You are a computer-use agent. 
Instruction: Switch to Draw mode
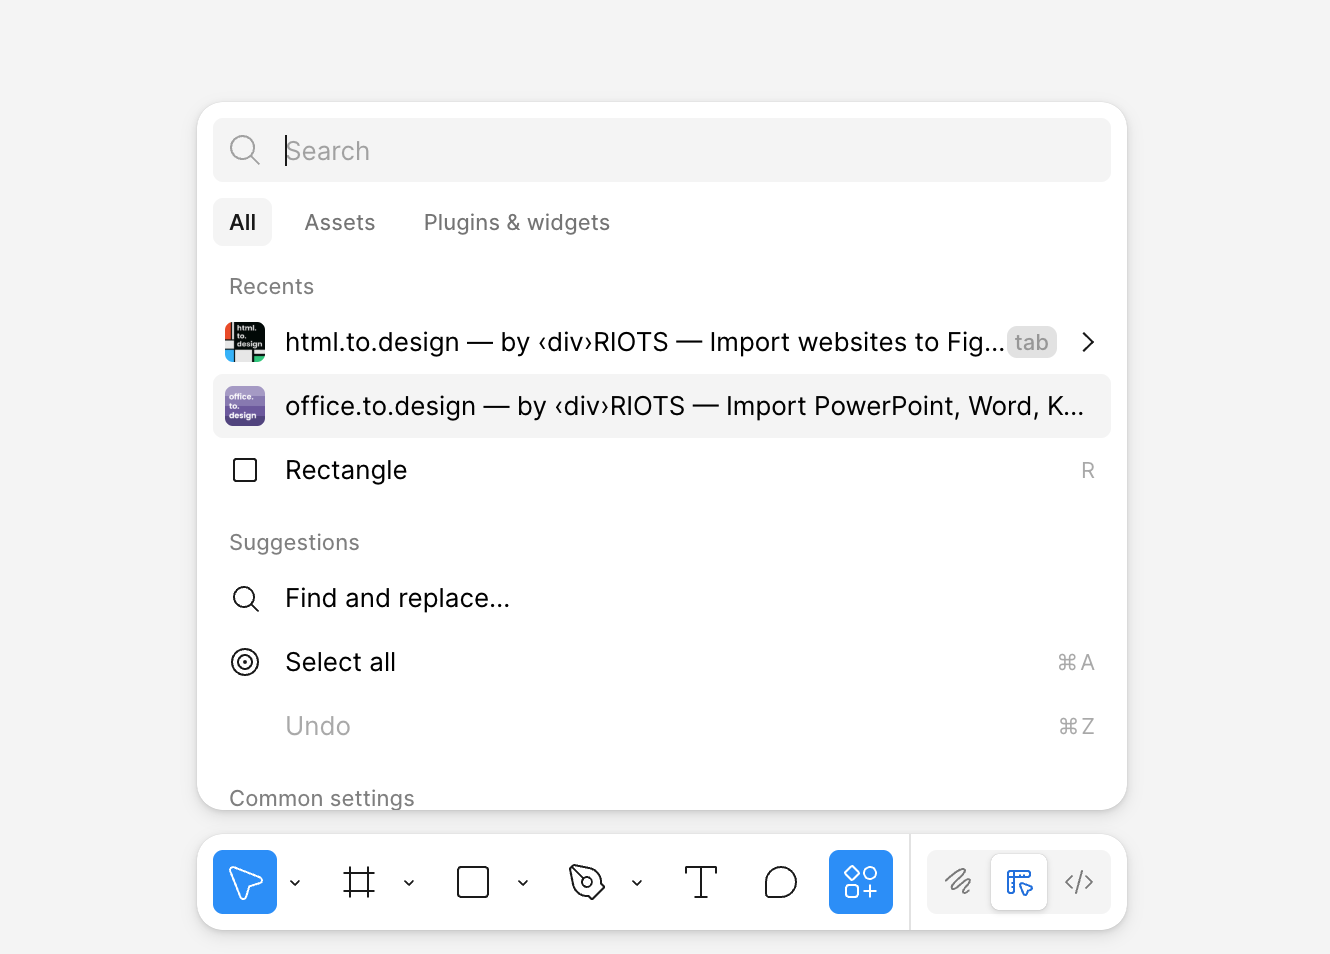pyautogui.click(x=959, y=882)
